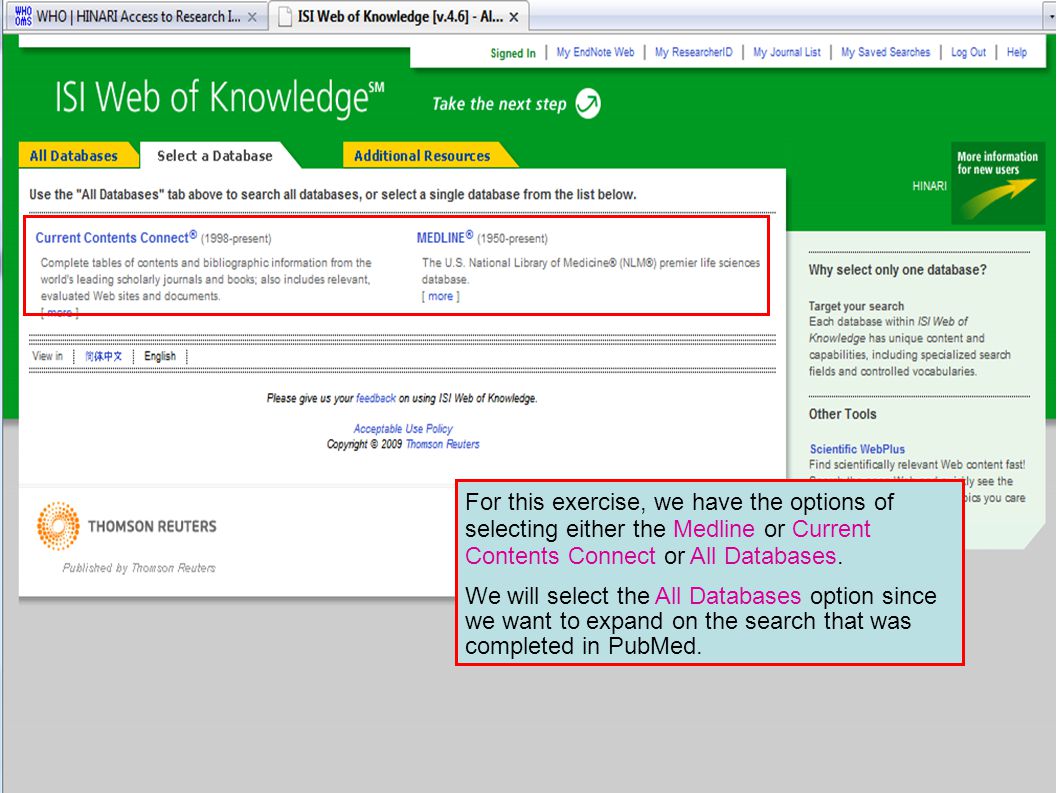
Task: Close the WHO HINARI browser tab
Action: 252,18
